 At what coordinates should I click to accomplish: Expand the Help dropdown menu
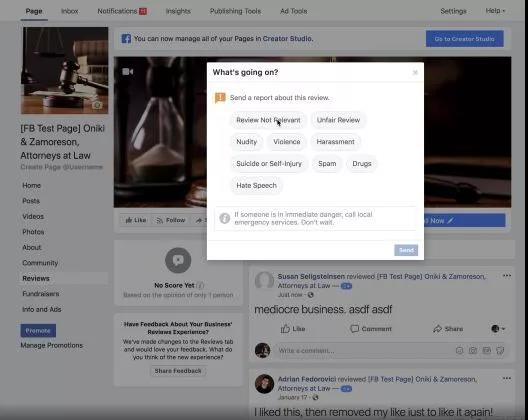pos(495,11)
